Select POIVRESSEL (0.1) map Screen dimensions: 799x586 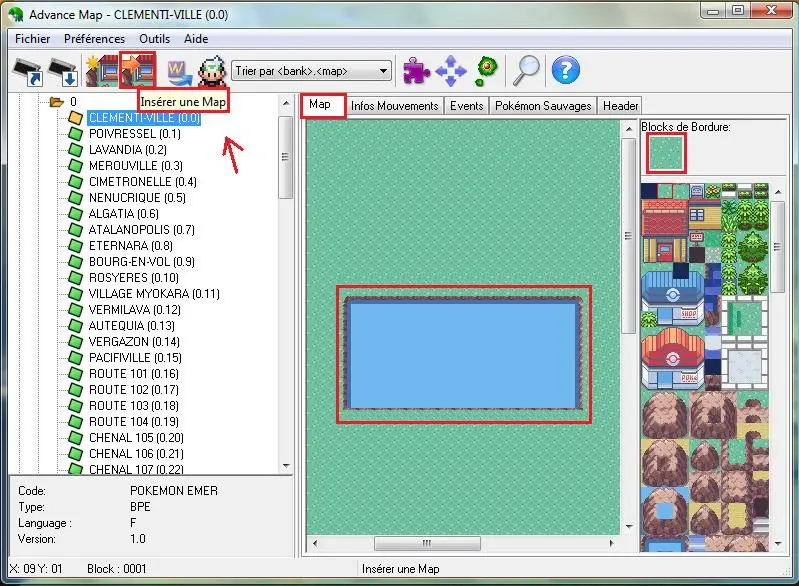tap(135, 134)
